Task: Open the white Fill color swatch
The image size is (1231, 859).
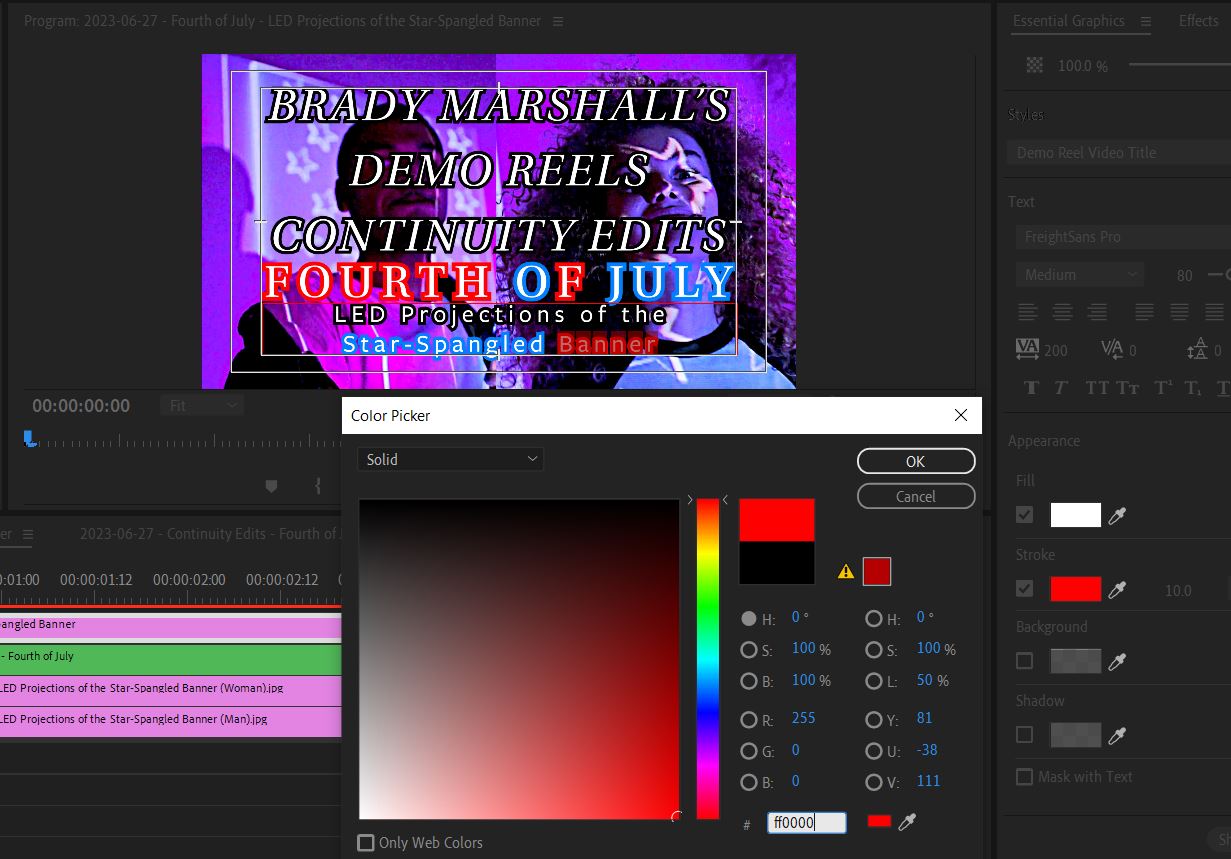Action: click(x=1075, y=515)
